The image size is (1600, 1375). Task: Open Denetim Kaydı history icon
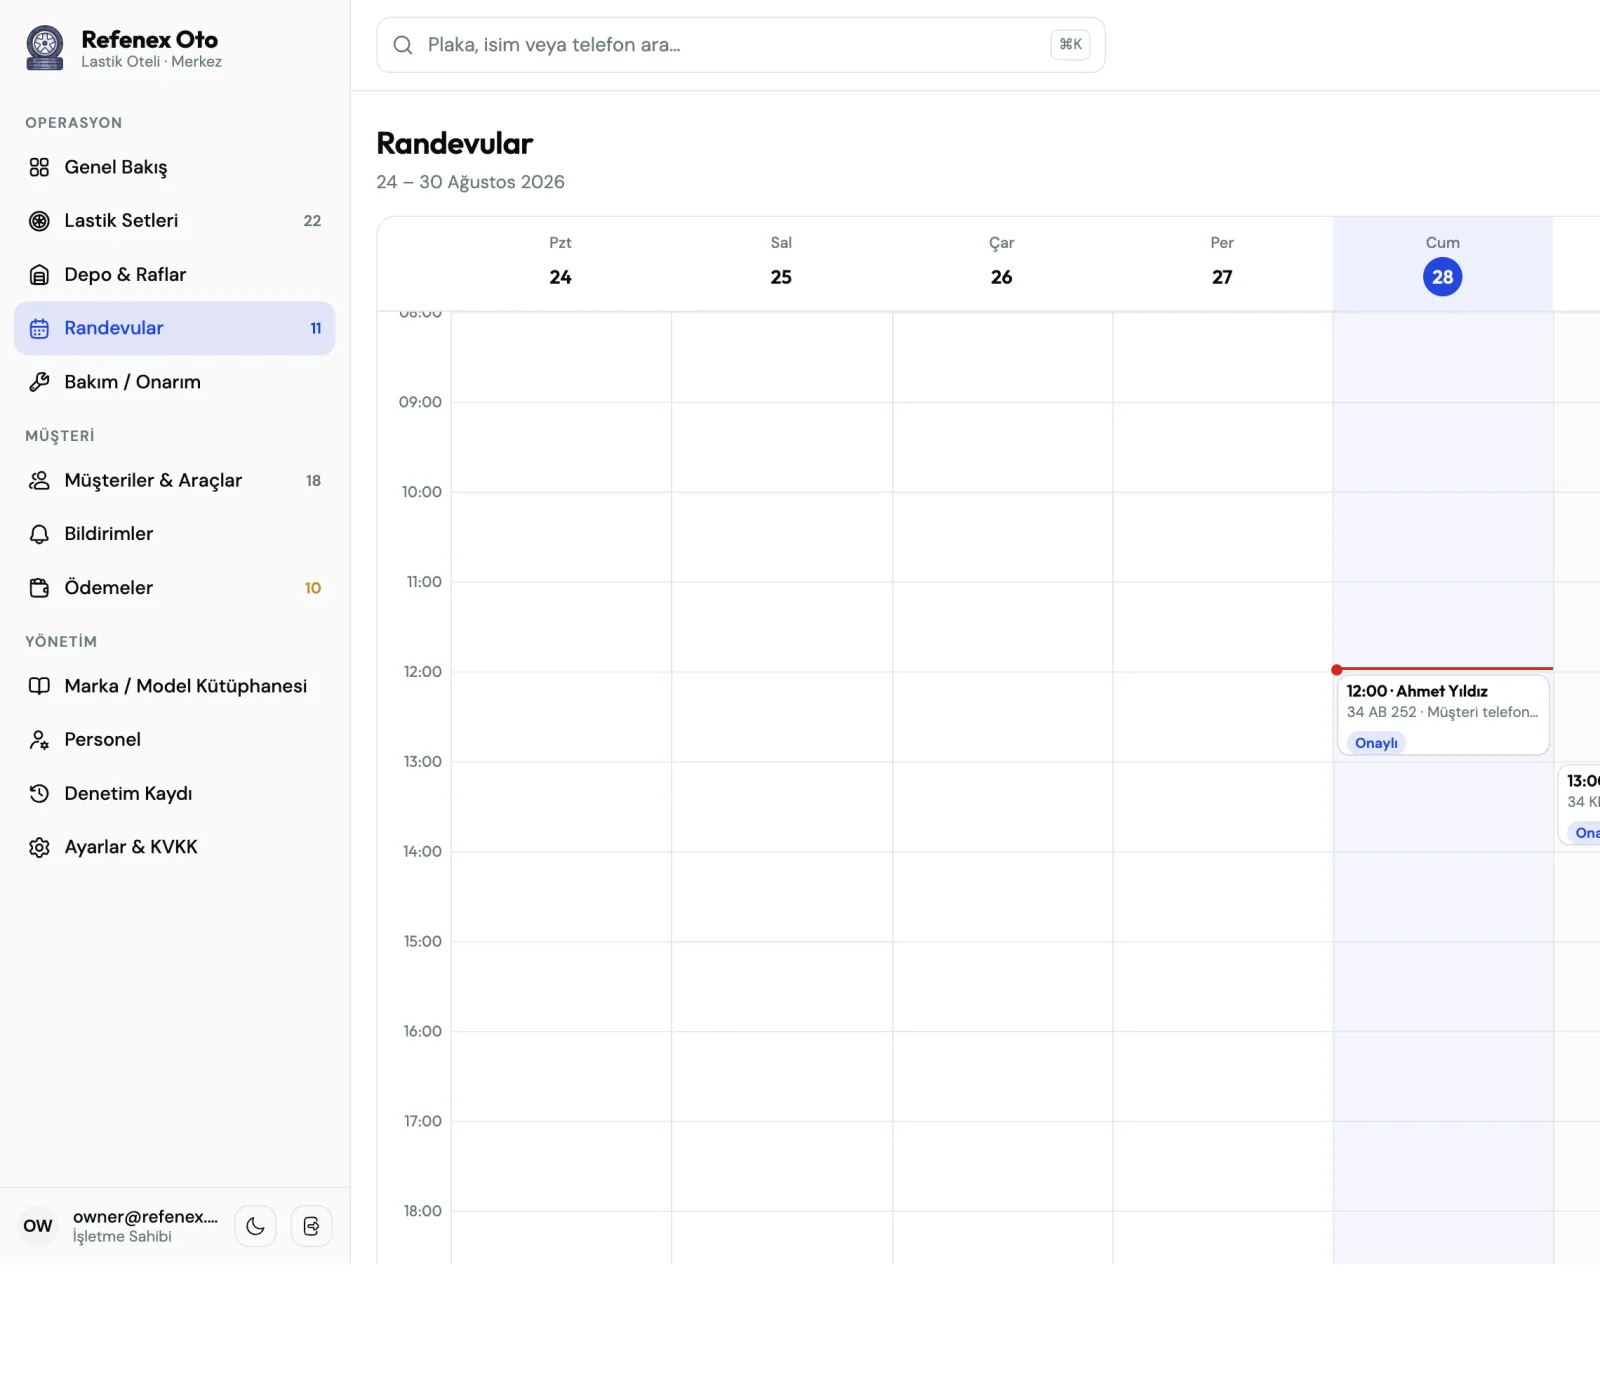tap(39, 793)
